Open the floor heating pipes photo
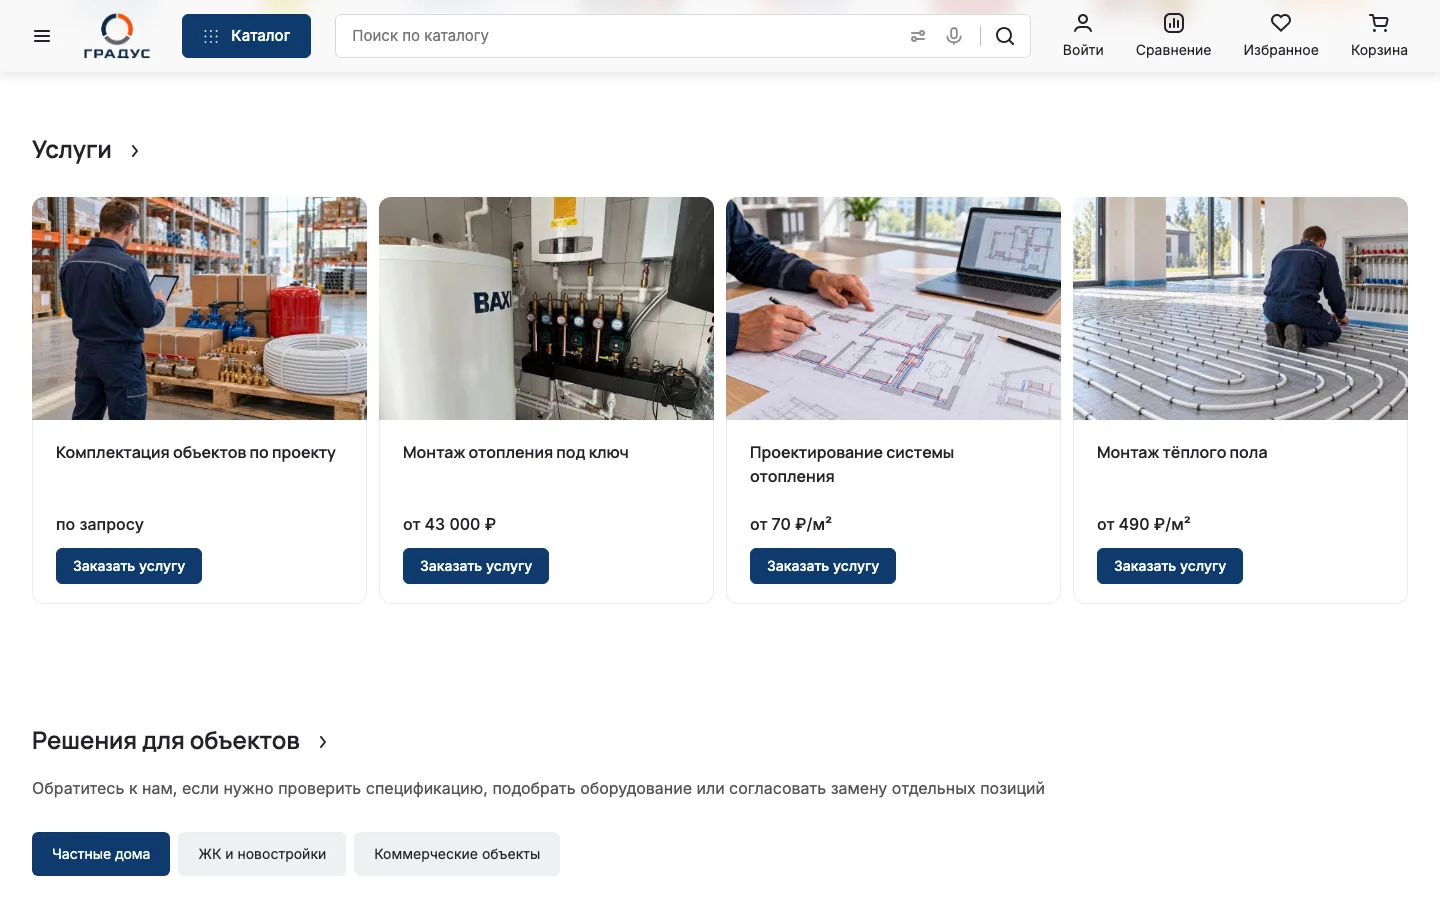Screen dimensions: 1440x900 (x=1240, y=308)
